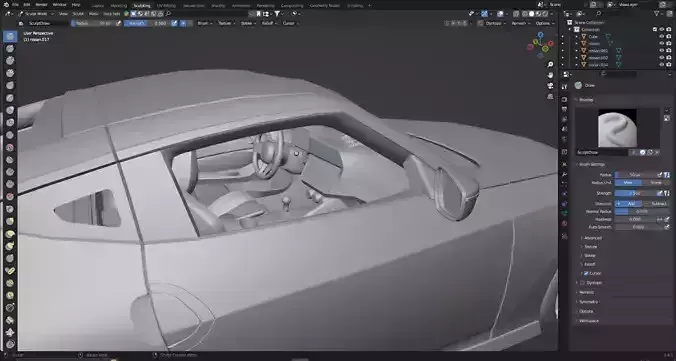
Task: Select the Draw Sharp brush tool
Action: click(10, 49)
